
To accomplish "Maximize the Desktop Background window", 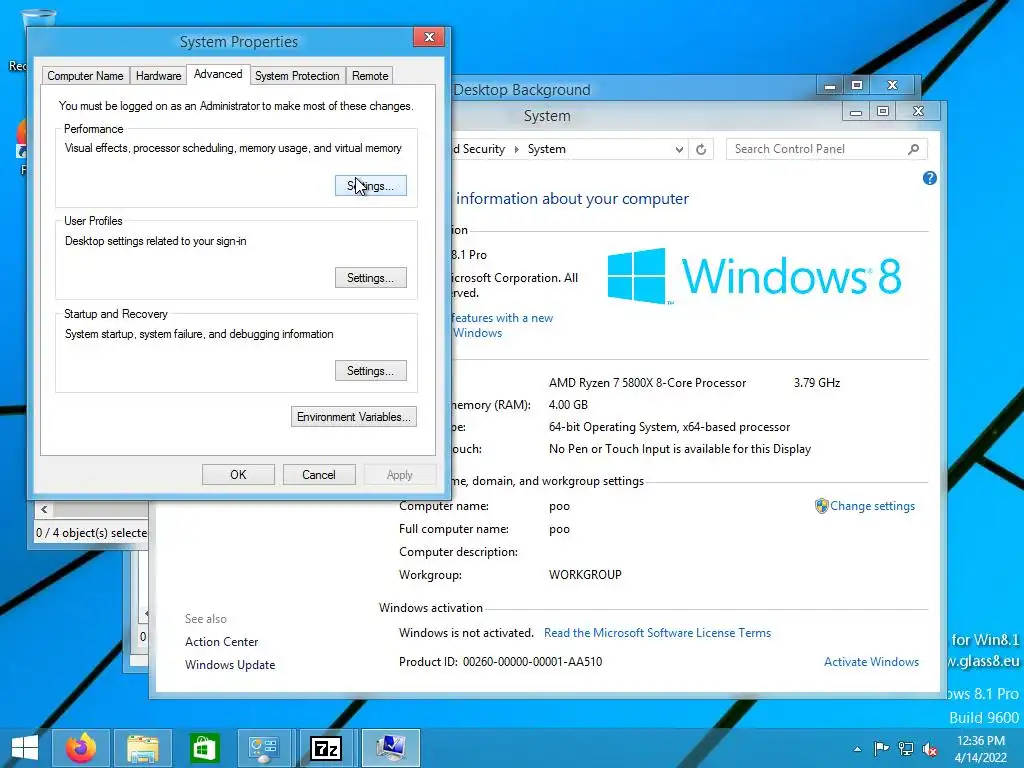I will [857, 86].
